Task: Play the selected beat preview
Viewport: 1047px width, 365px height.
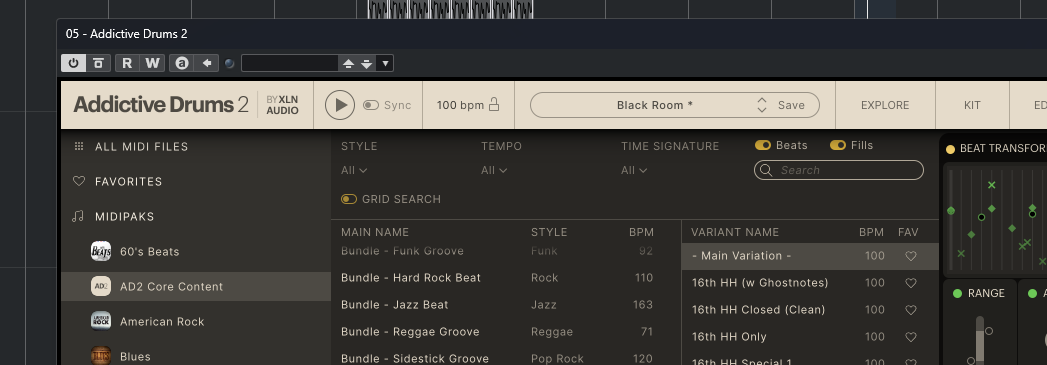Action: [x=340, y=105]
